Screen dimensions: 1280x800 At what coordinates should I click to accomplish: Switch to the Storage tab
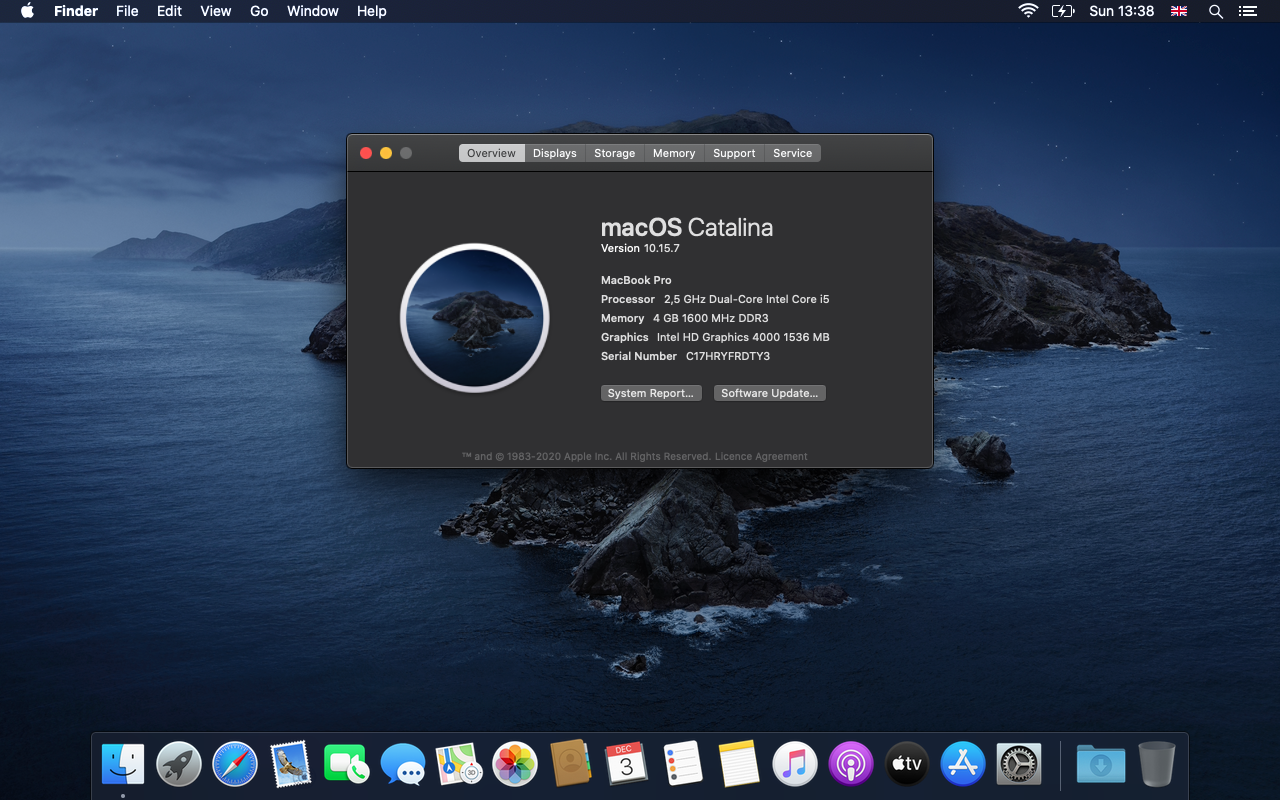(x=614, y=153)
